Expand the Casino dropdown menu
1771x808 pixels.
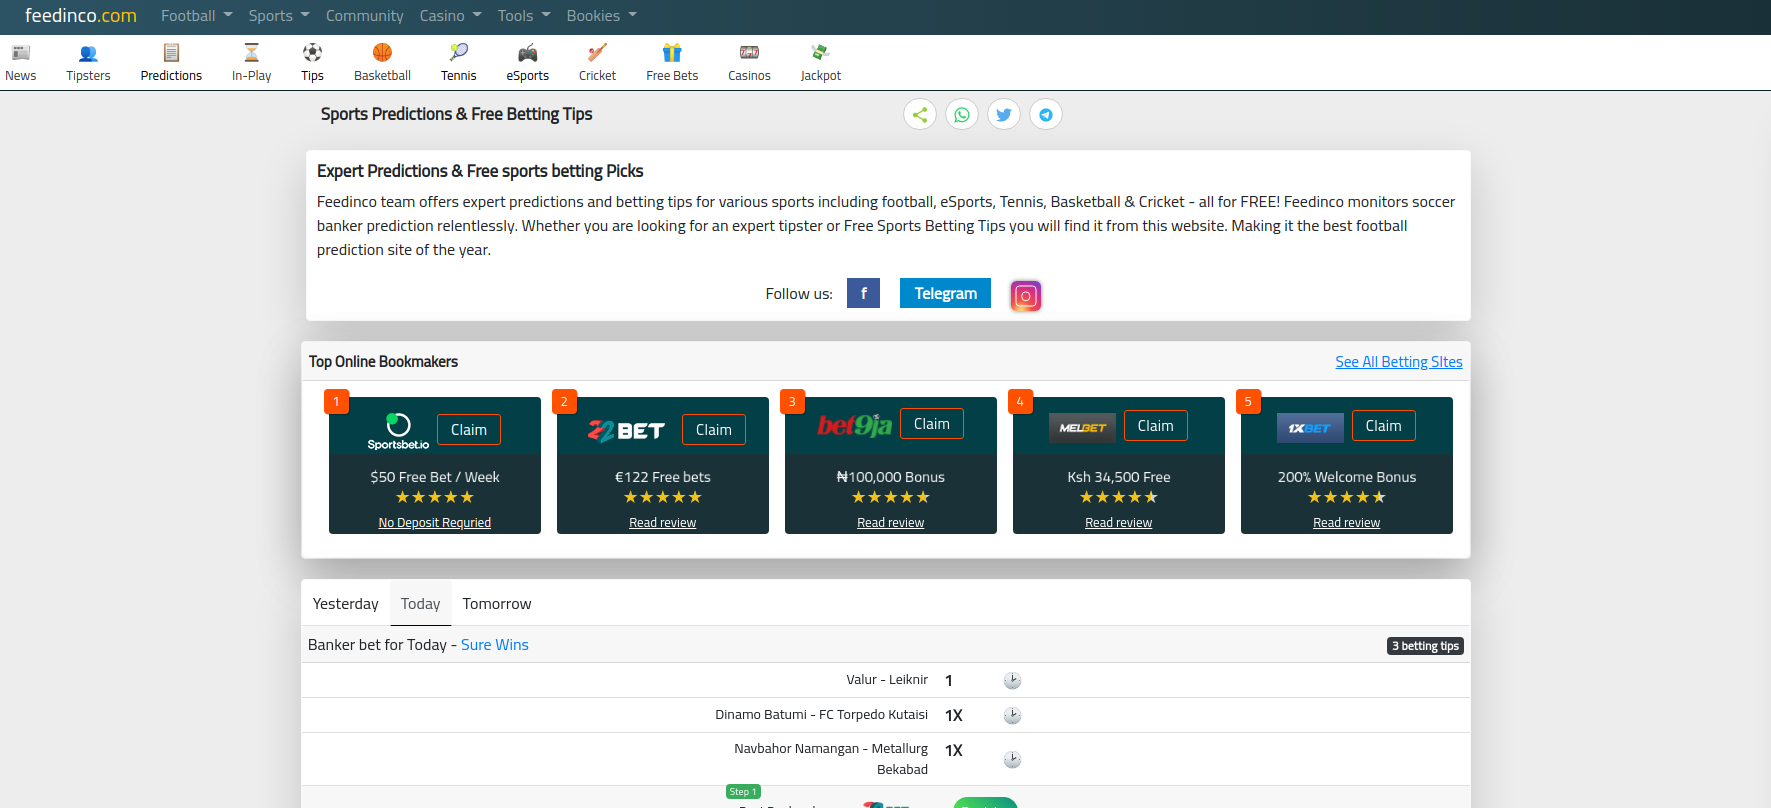[450, 16]
